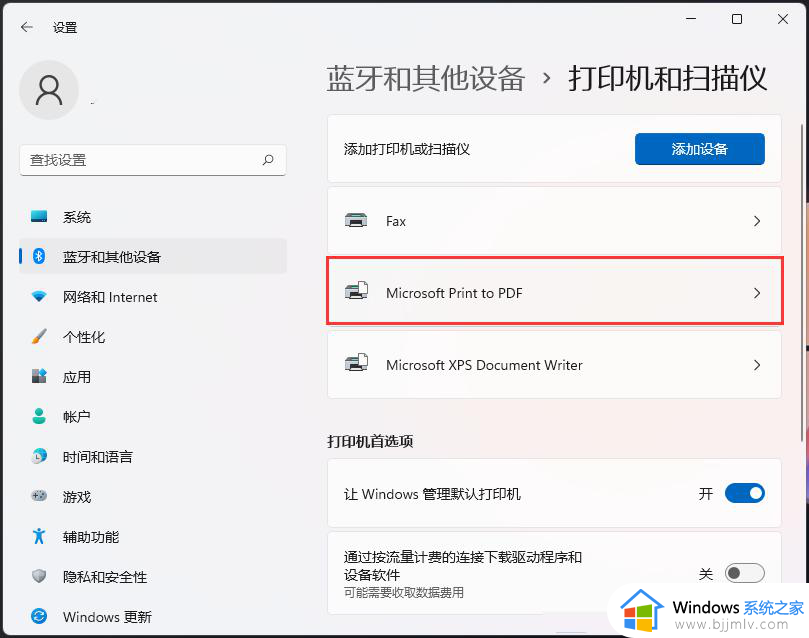Click the 系统 monitor icon
809x638 pixels.
click(39, 216)
